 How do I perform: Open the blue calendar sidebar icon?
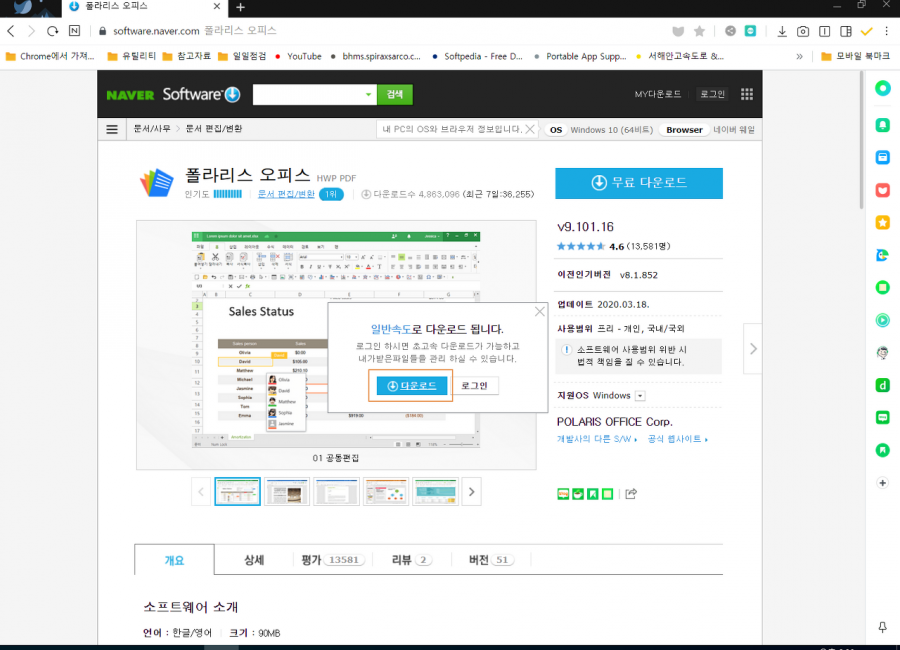tap(883, 157)
